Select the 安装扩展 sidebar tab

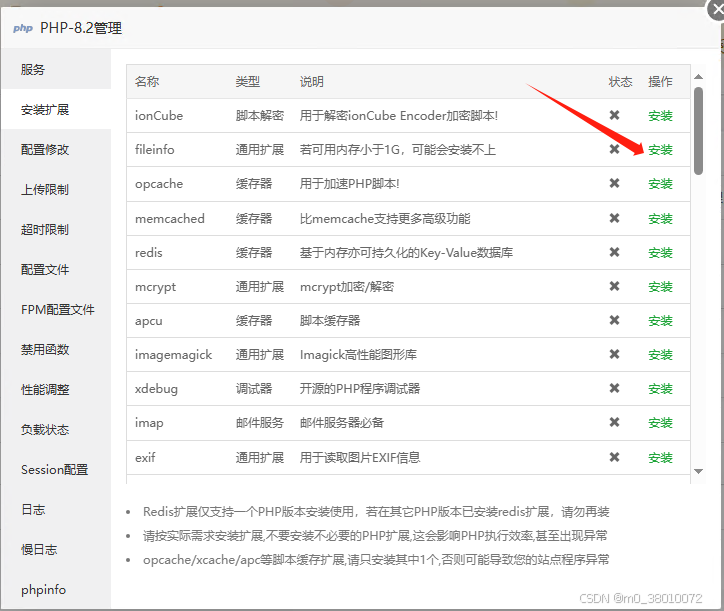click(x=56, y=109)
